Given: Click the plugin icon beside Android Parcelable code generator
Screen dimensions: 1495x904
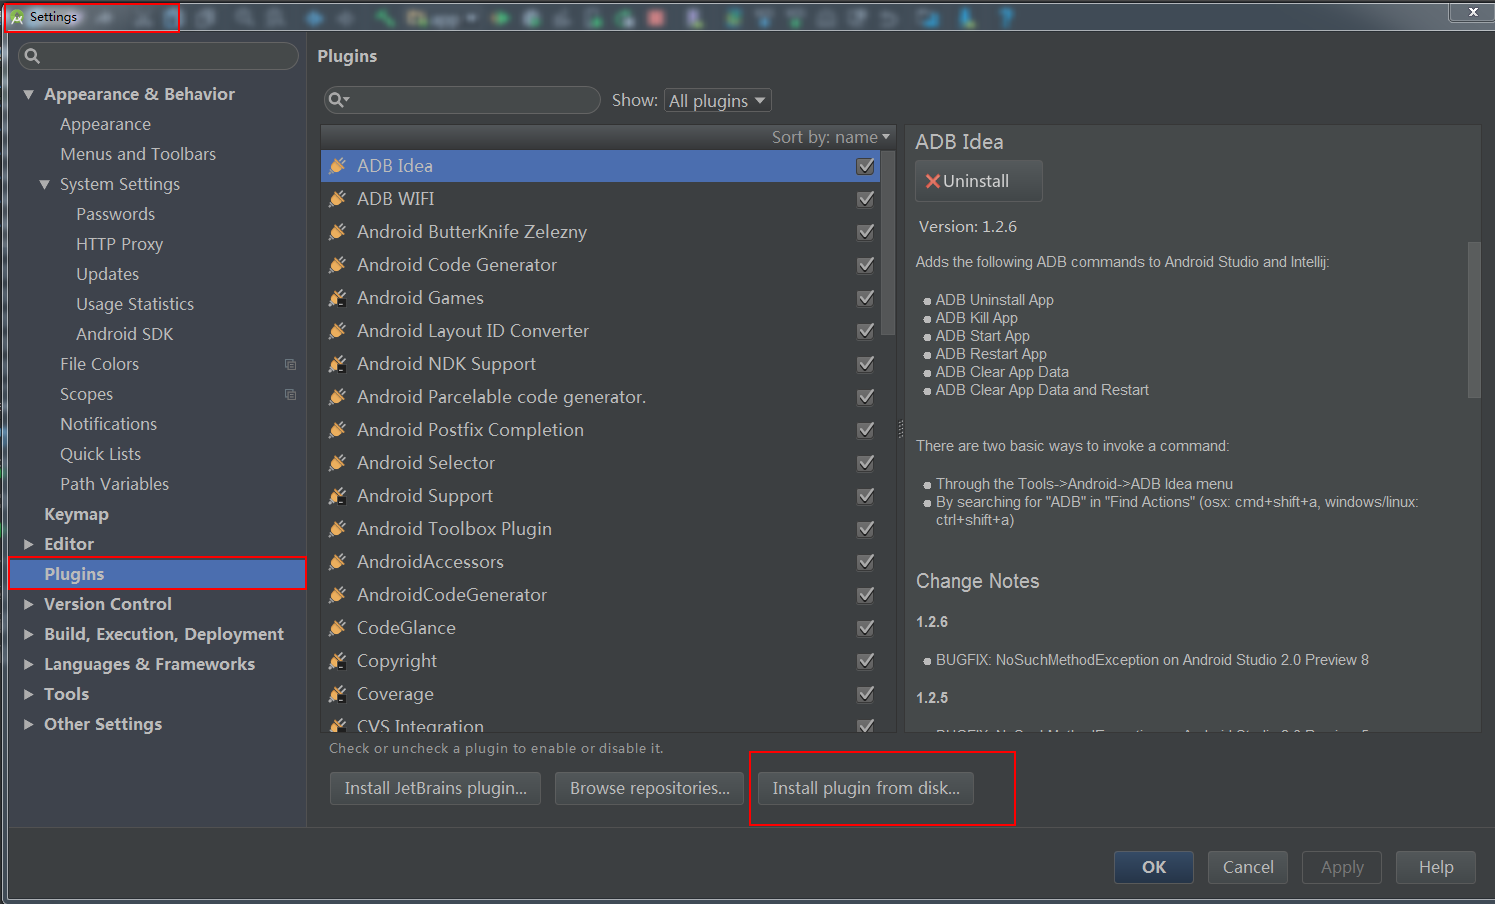Looking at the screenshot, I should (x=338, y=397).
